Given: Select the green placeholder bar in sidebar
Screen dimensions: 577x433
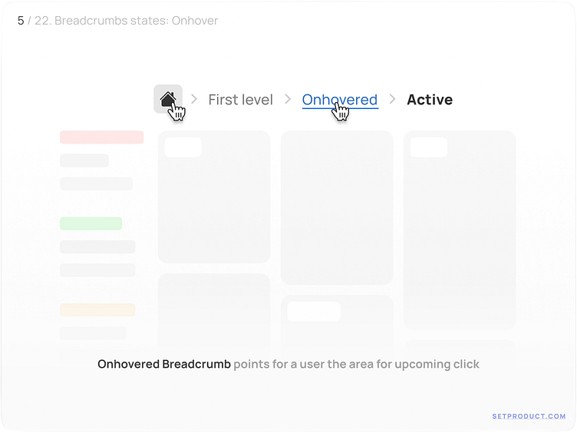Looking at the screenshot, I should (91, 224).
